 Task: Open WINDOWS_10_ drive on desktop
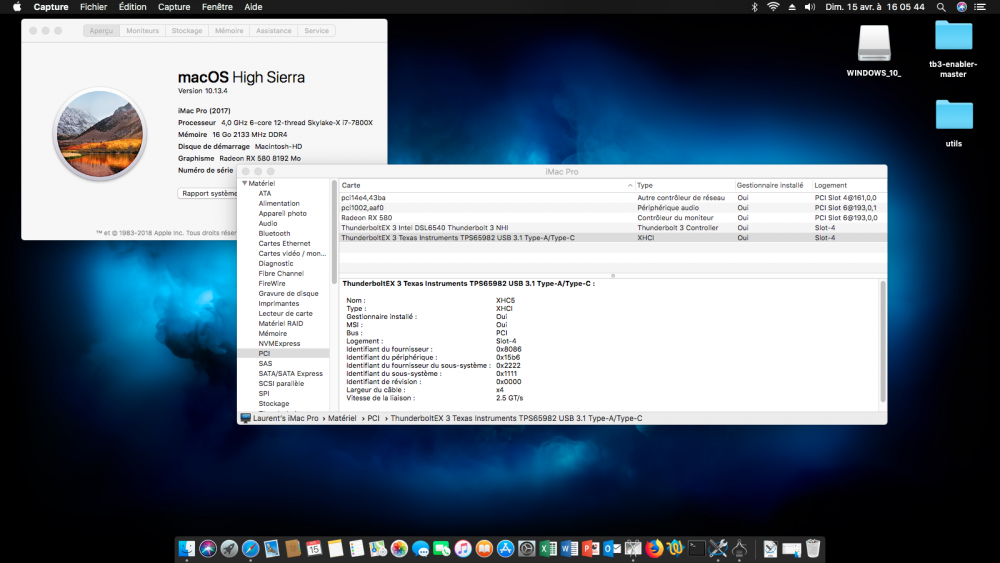coord(874,51)
